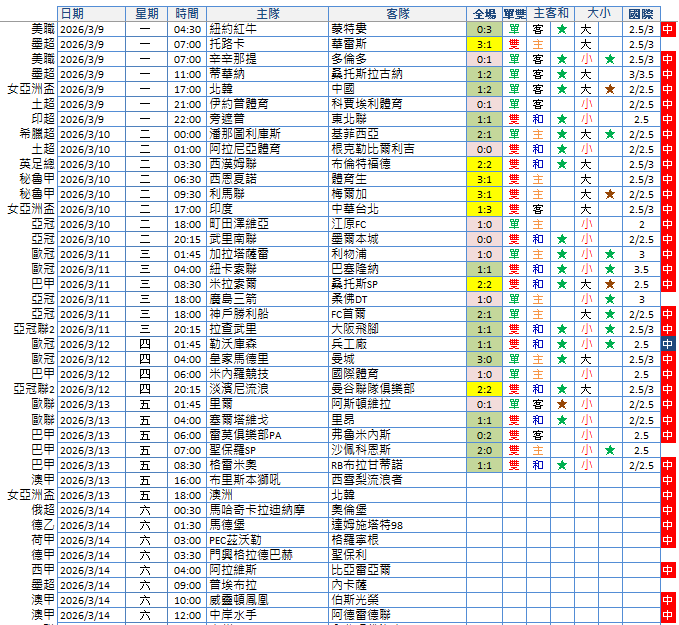The width and height of the screenshot is (679, 625).
Task: Click the green star in the 皇家馬德里 row
Action: [x=562, y=360]
